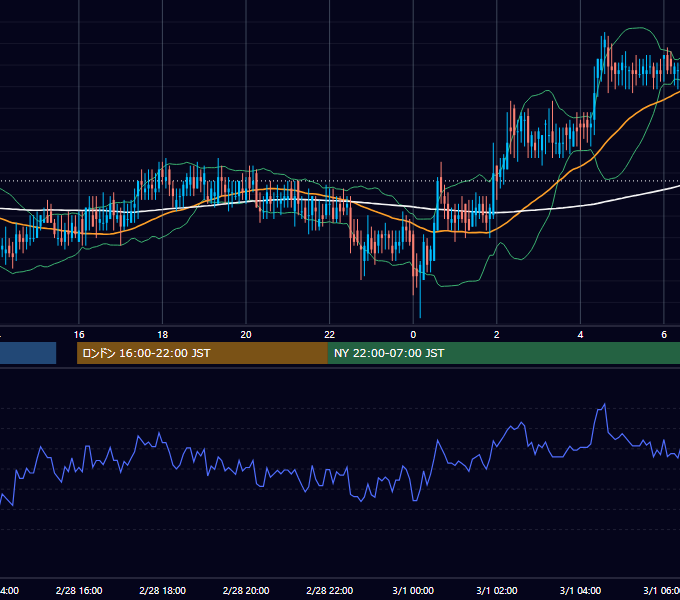Click the 2/28 20:00 time label
This screenshot has height=600, width=680.
(x=246, y=590)
